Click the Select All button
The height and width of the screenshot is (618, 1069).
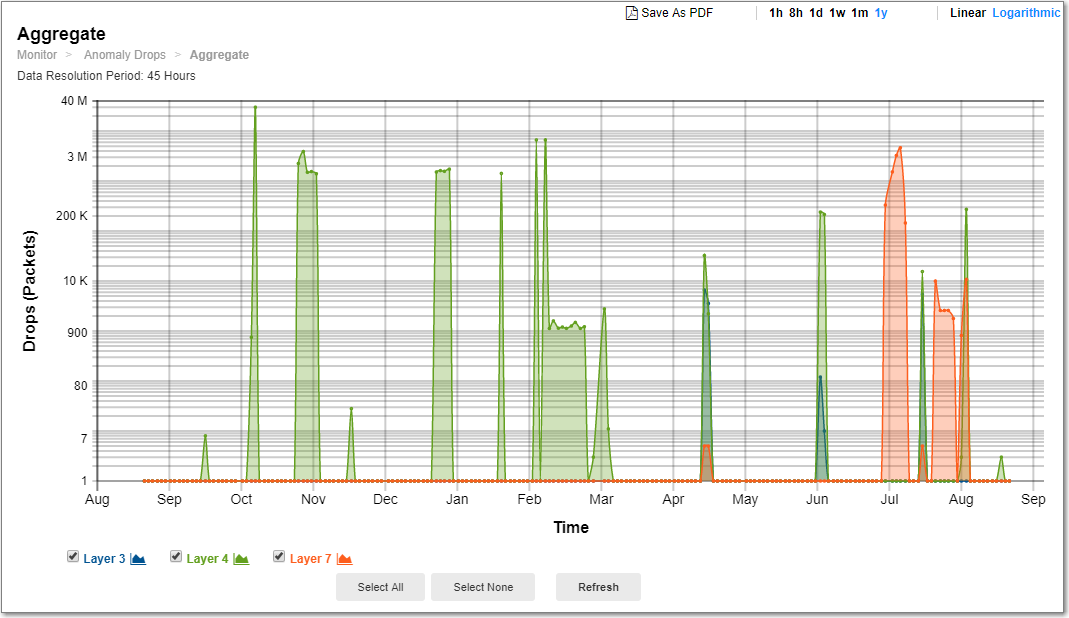coord(380,587)
